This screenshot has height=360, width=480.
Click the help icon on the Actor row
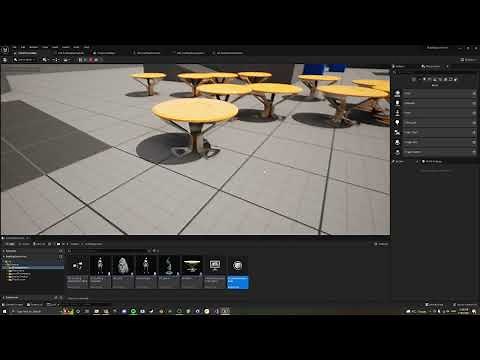tap(474, 93)
